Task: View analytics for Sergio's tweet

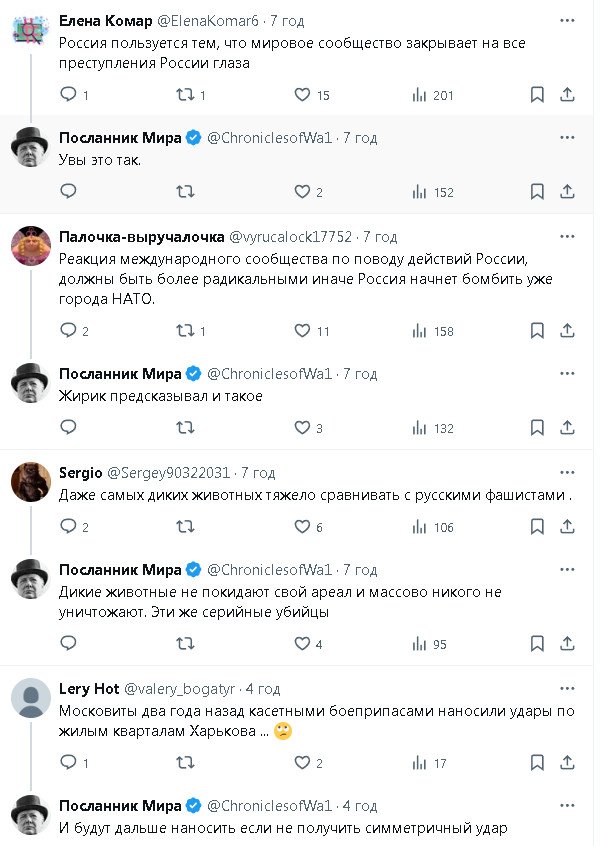Action: point(420,527)
